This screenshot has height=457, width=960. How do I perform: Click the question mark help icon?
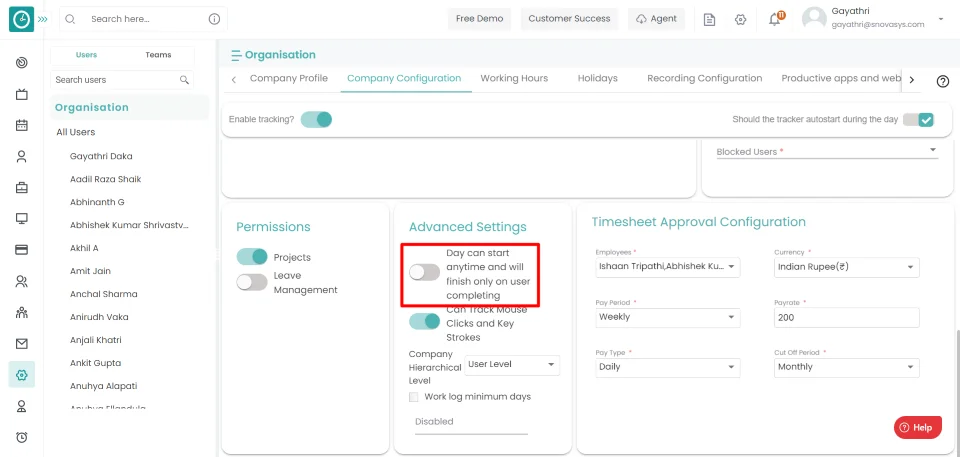coord(942,81)
